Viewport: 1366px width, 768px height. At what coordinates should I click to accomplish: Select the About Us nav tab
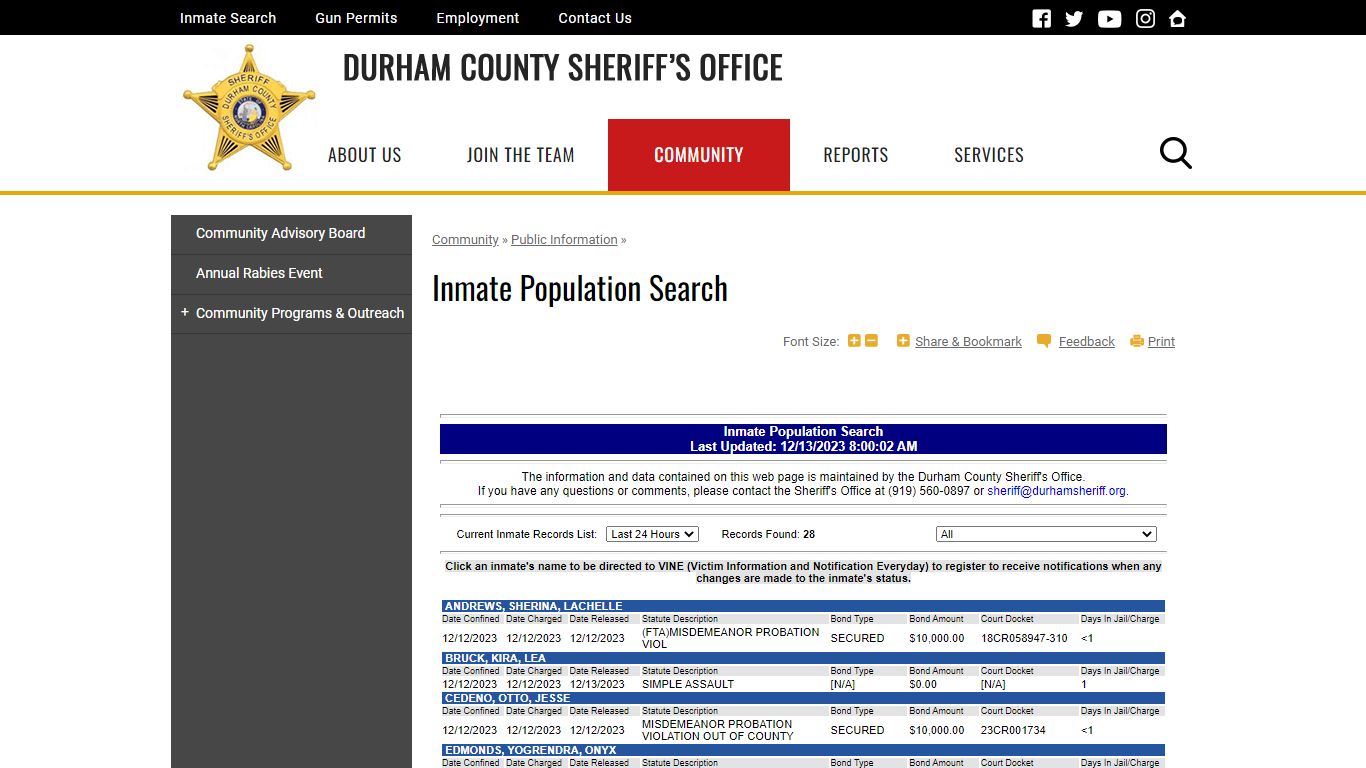coord(365,155)
